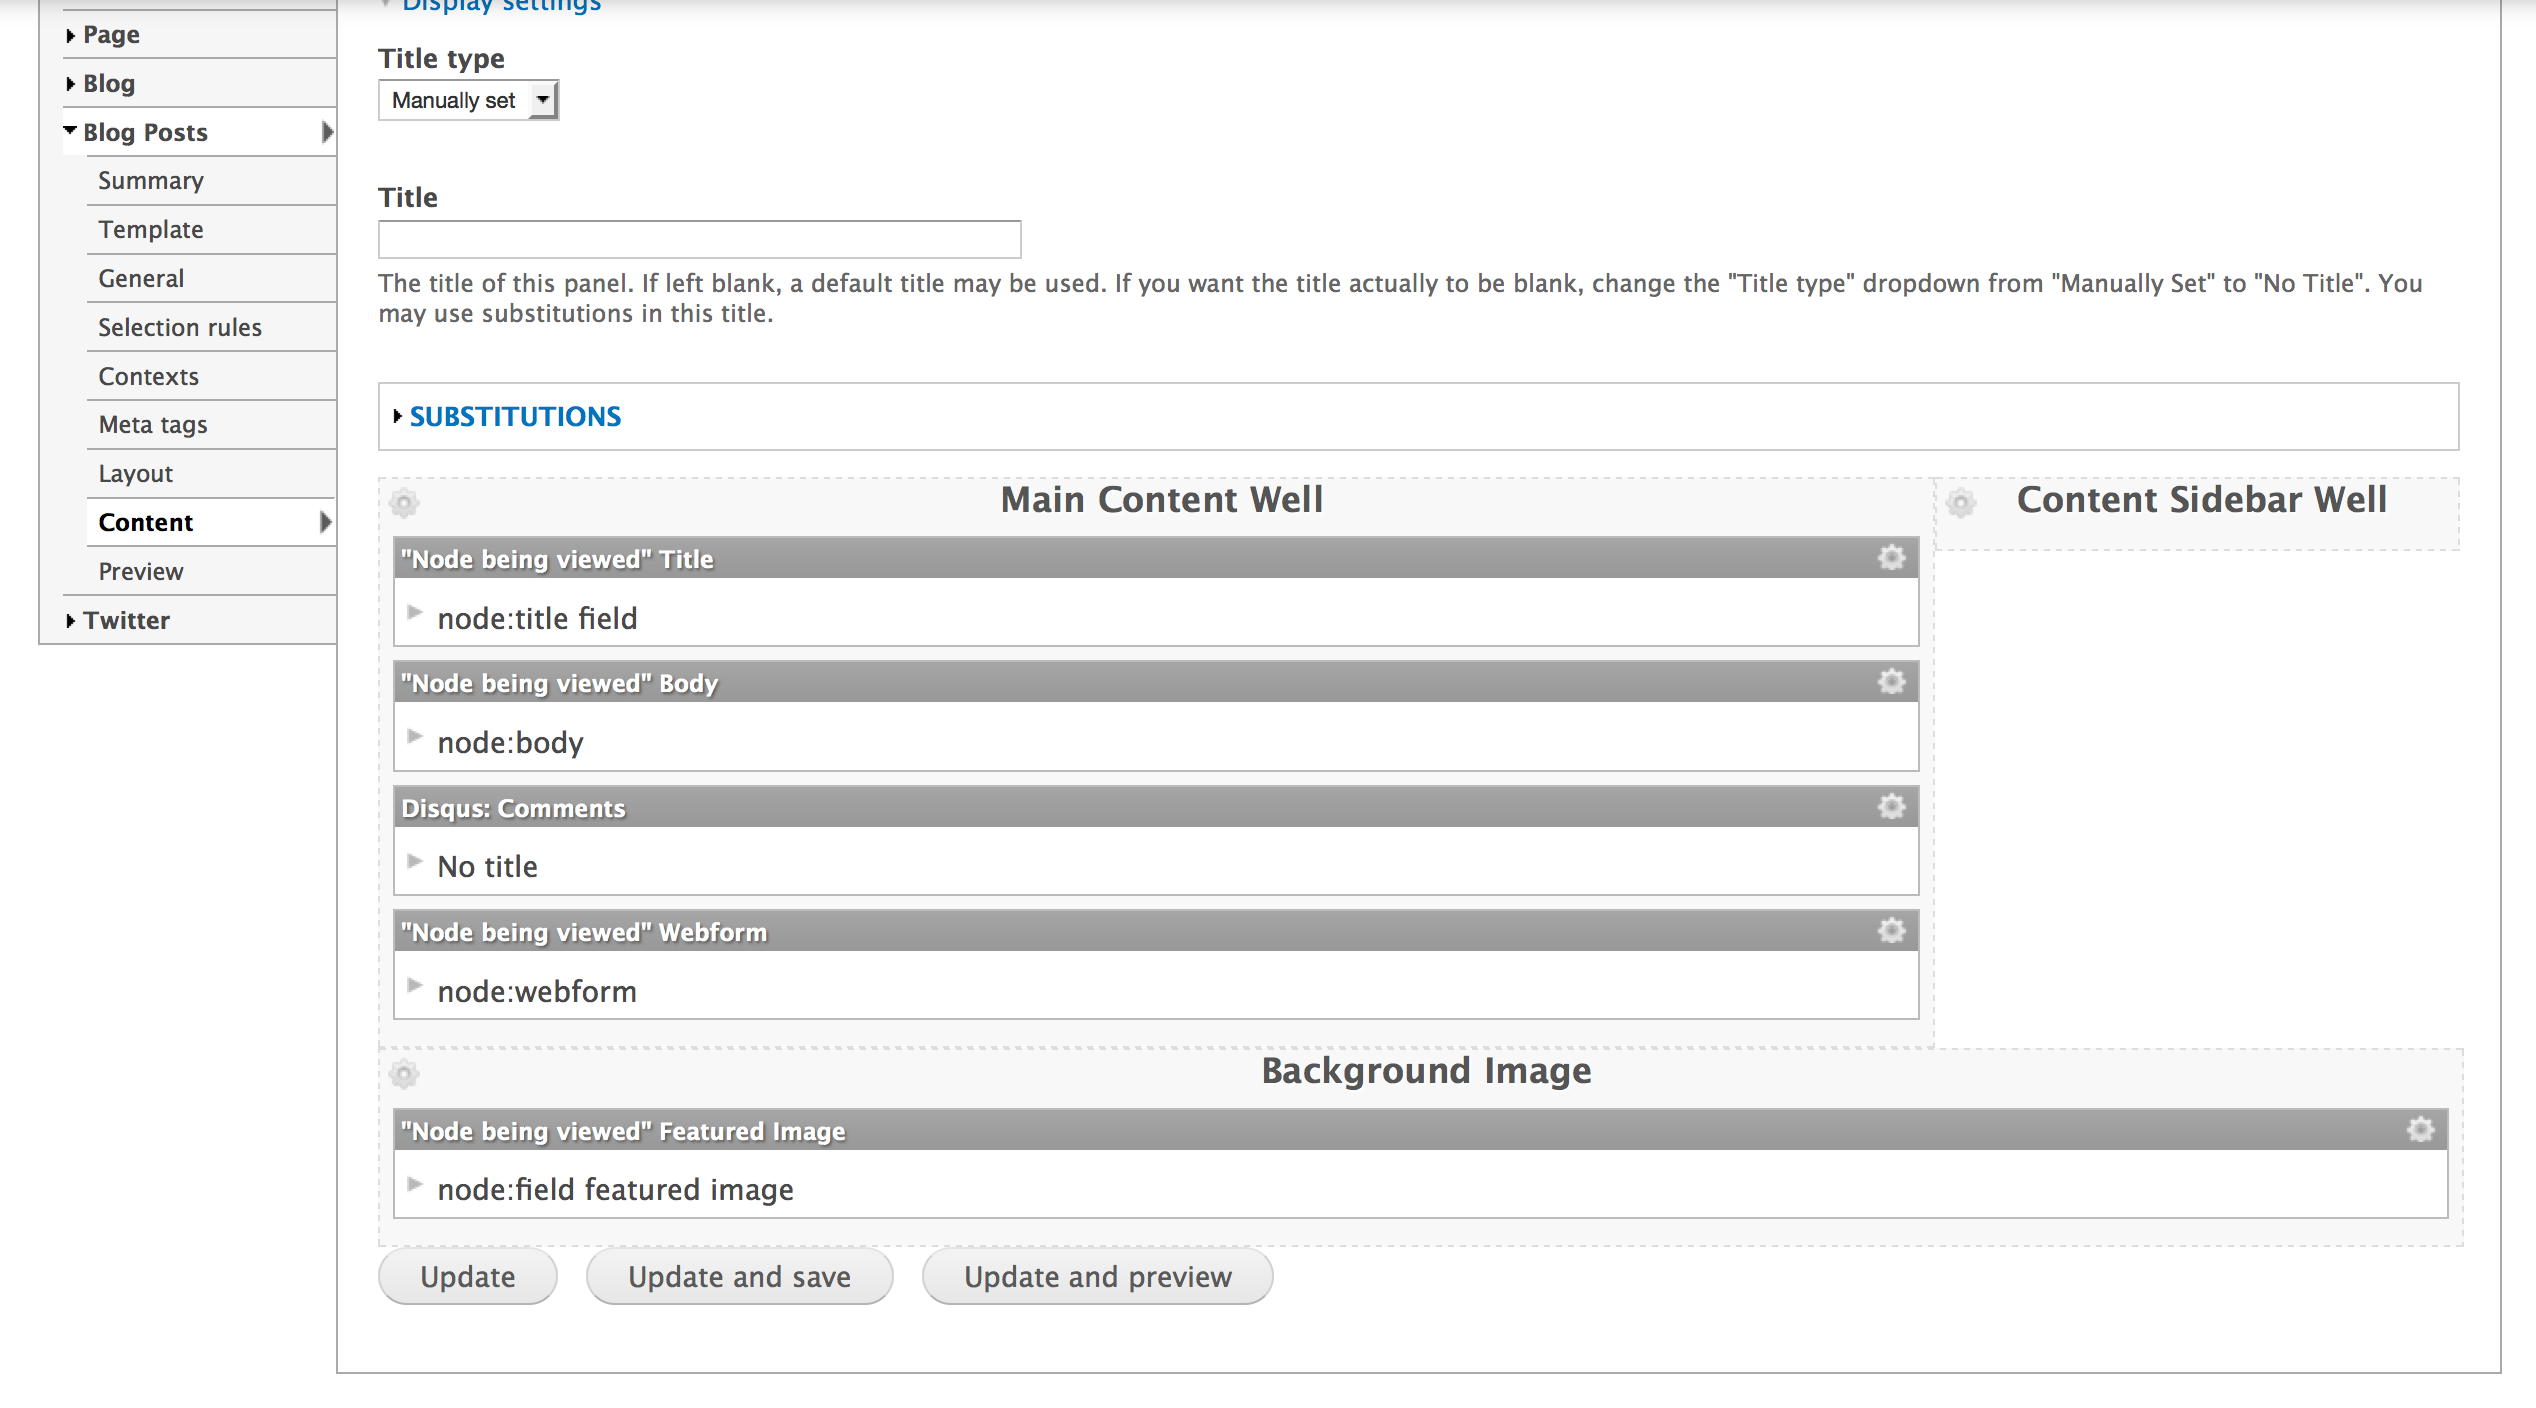
Task: Click the settings gear on Featured Image block
Action: [x=2422, y=1131]
